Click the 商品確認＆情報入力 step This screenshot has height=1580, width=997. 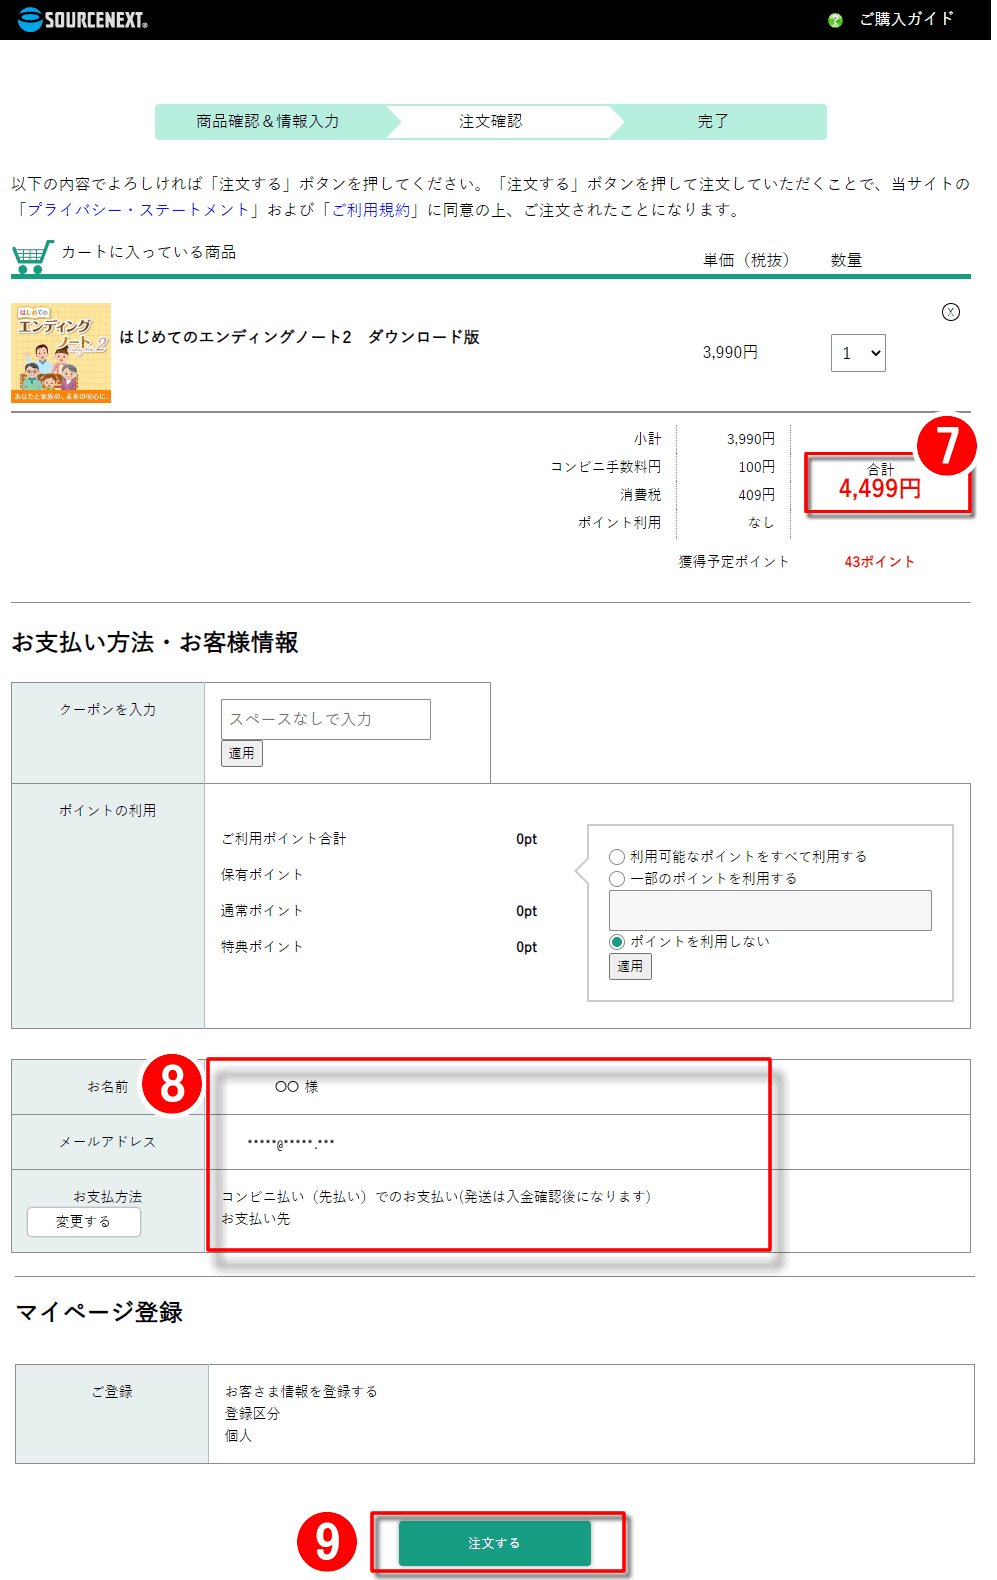coord(268,121)
